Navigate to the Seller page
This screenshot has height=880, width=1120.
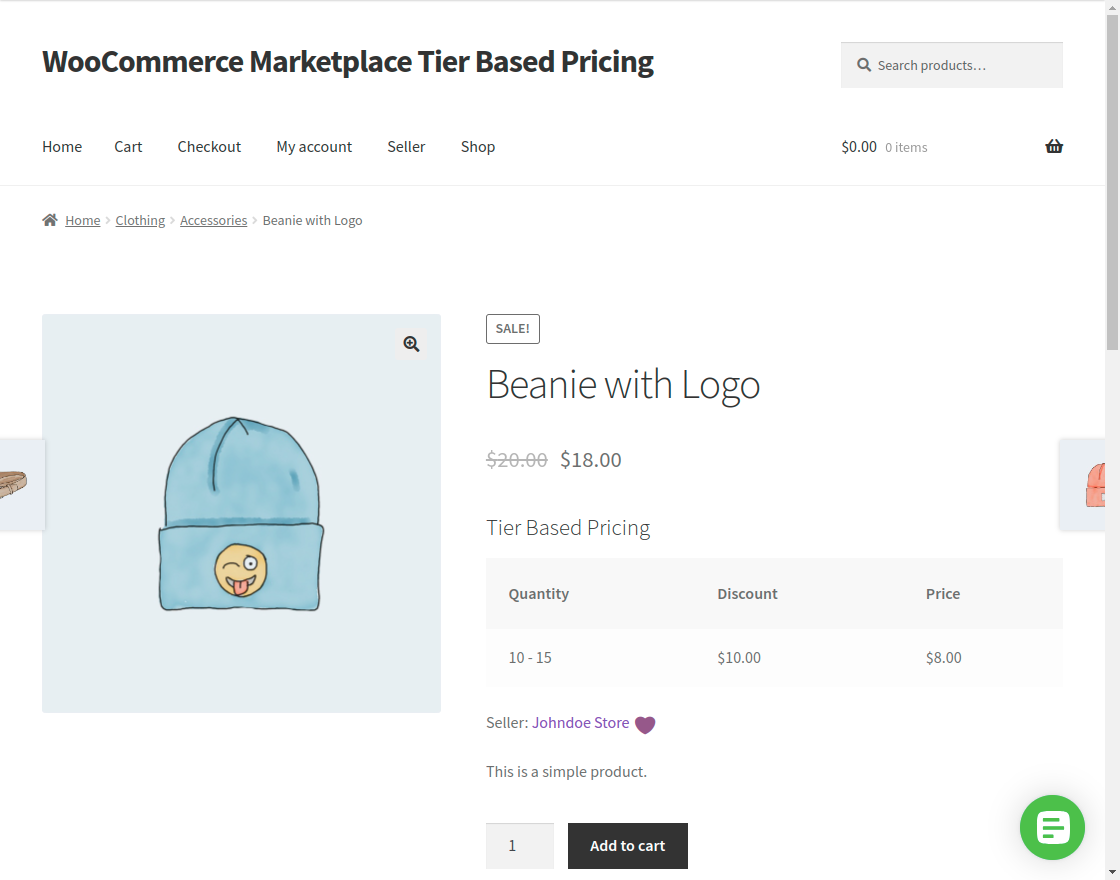[x=406, y=146]
